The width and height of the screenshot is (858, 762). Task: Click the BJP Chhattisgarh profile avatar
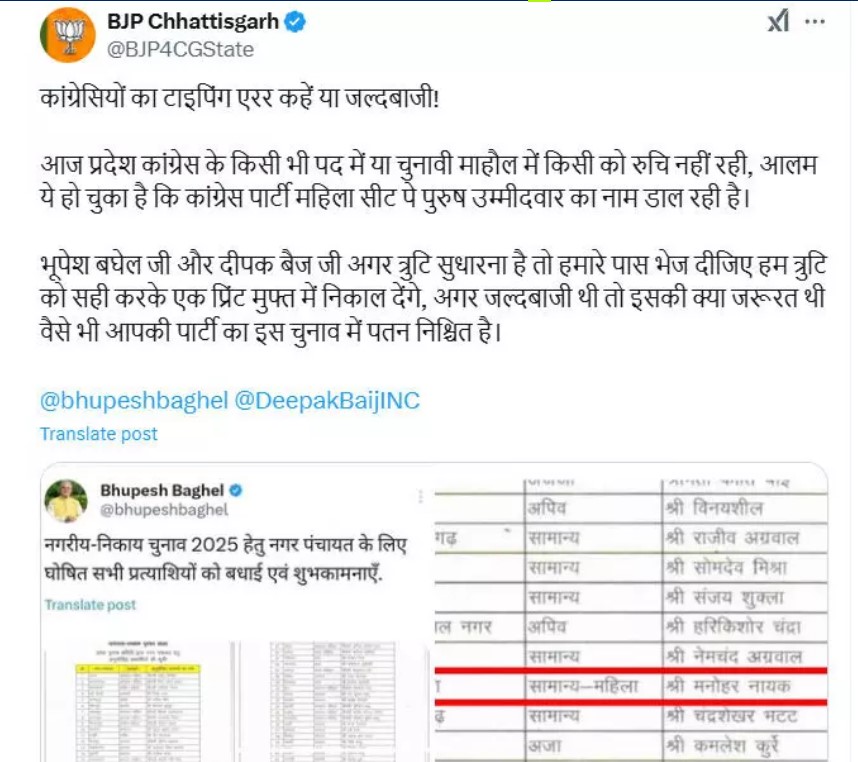coord(68,35)
